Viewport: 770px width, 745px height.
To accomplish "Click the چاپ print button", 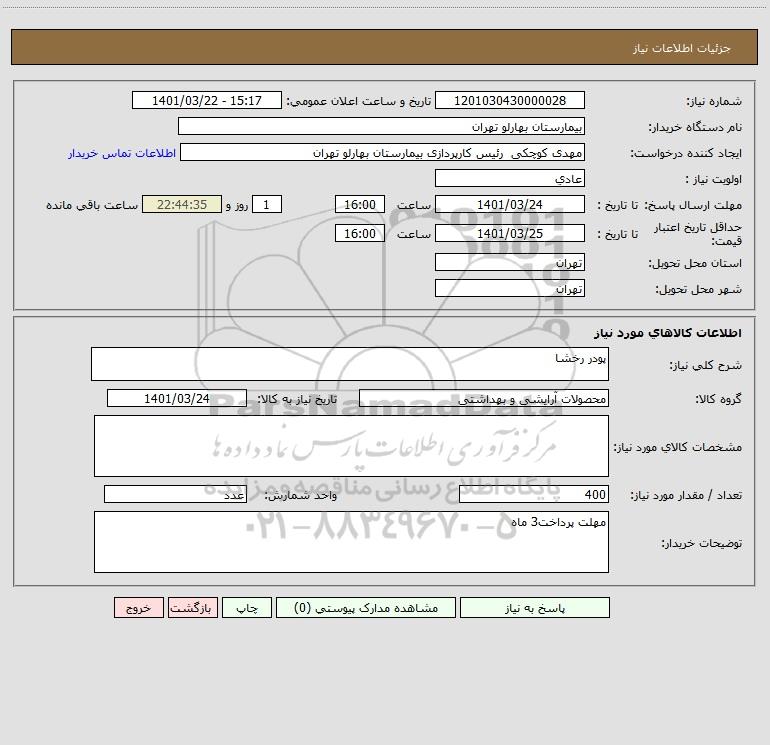I will (247, 607).
